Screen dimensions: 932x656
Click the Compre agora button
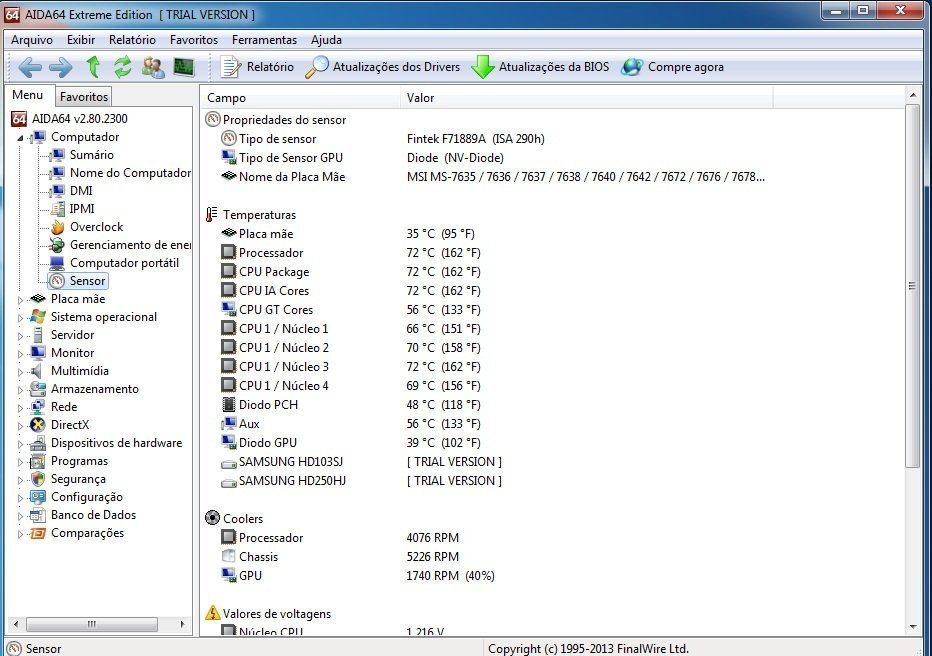(672, 67)
